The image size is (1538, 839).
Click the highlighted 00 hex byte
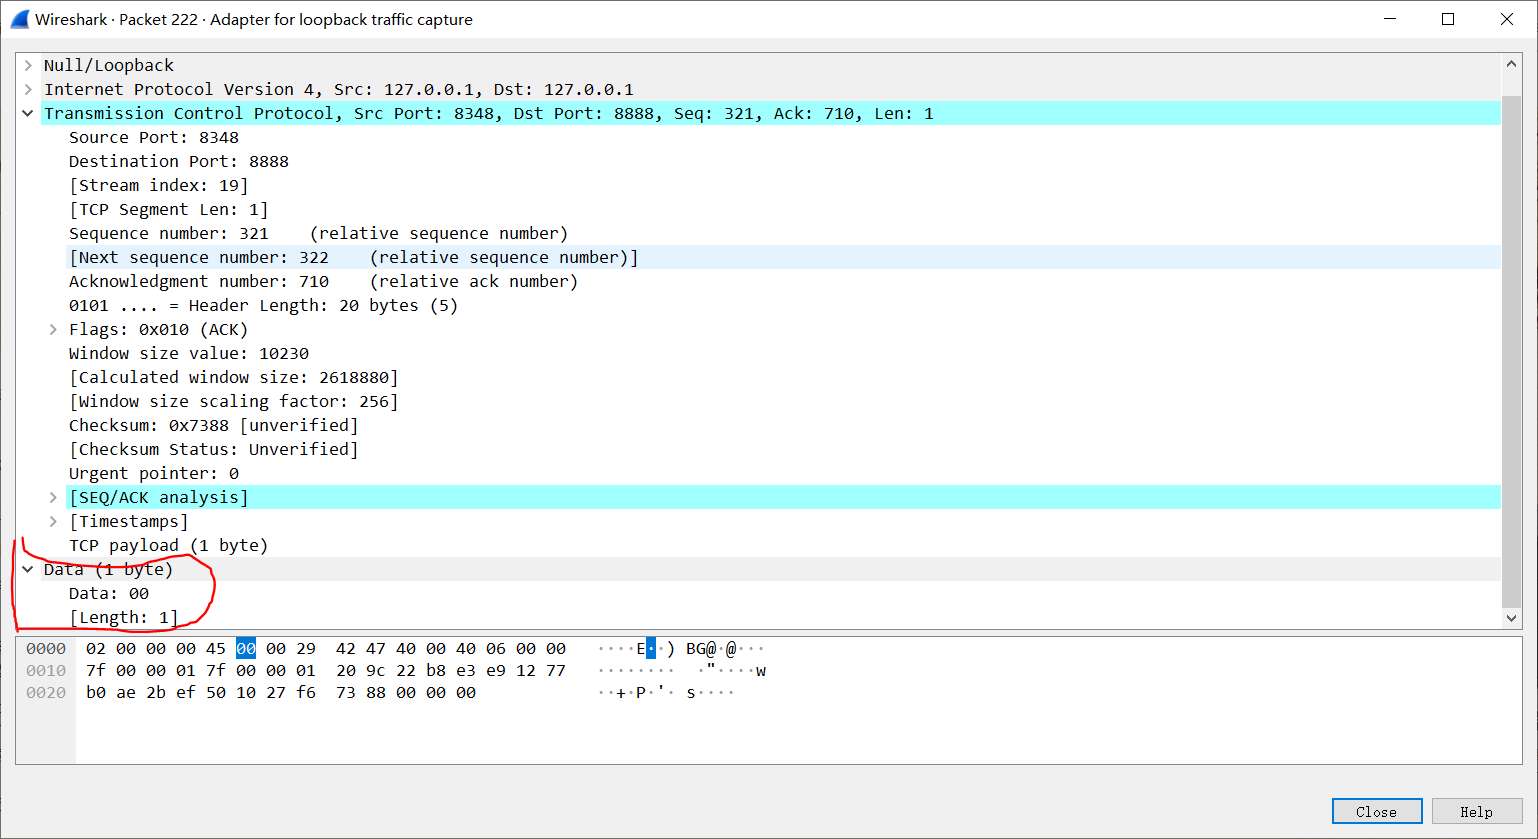[246, 648]
